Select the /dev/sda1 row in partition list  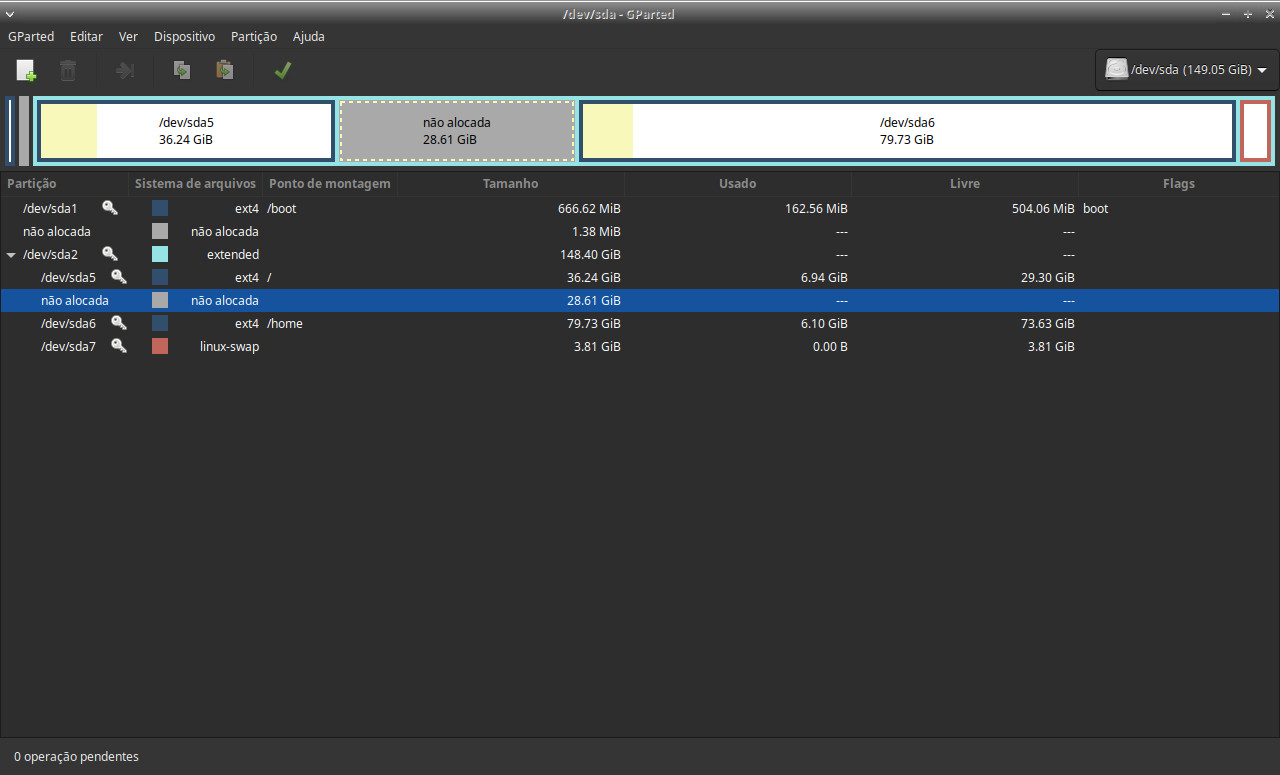pyautogui.click(x=640, y=208)
